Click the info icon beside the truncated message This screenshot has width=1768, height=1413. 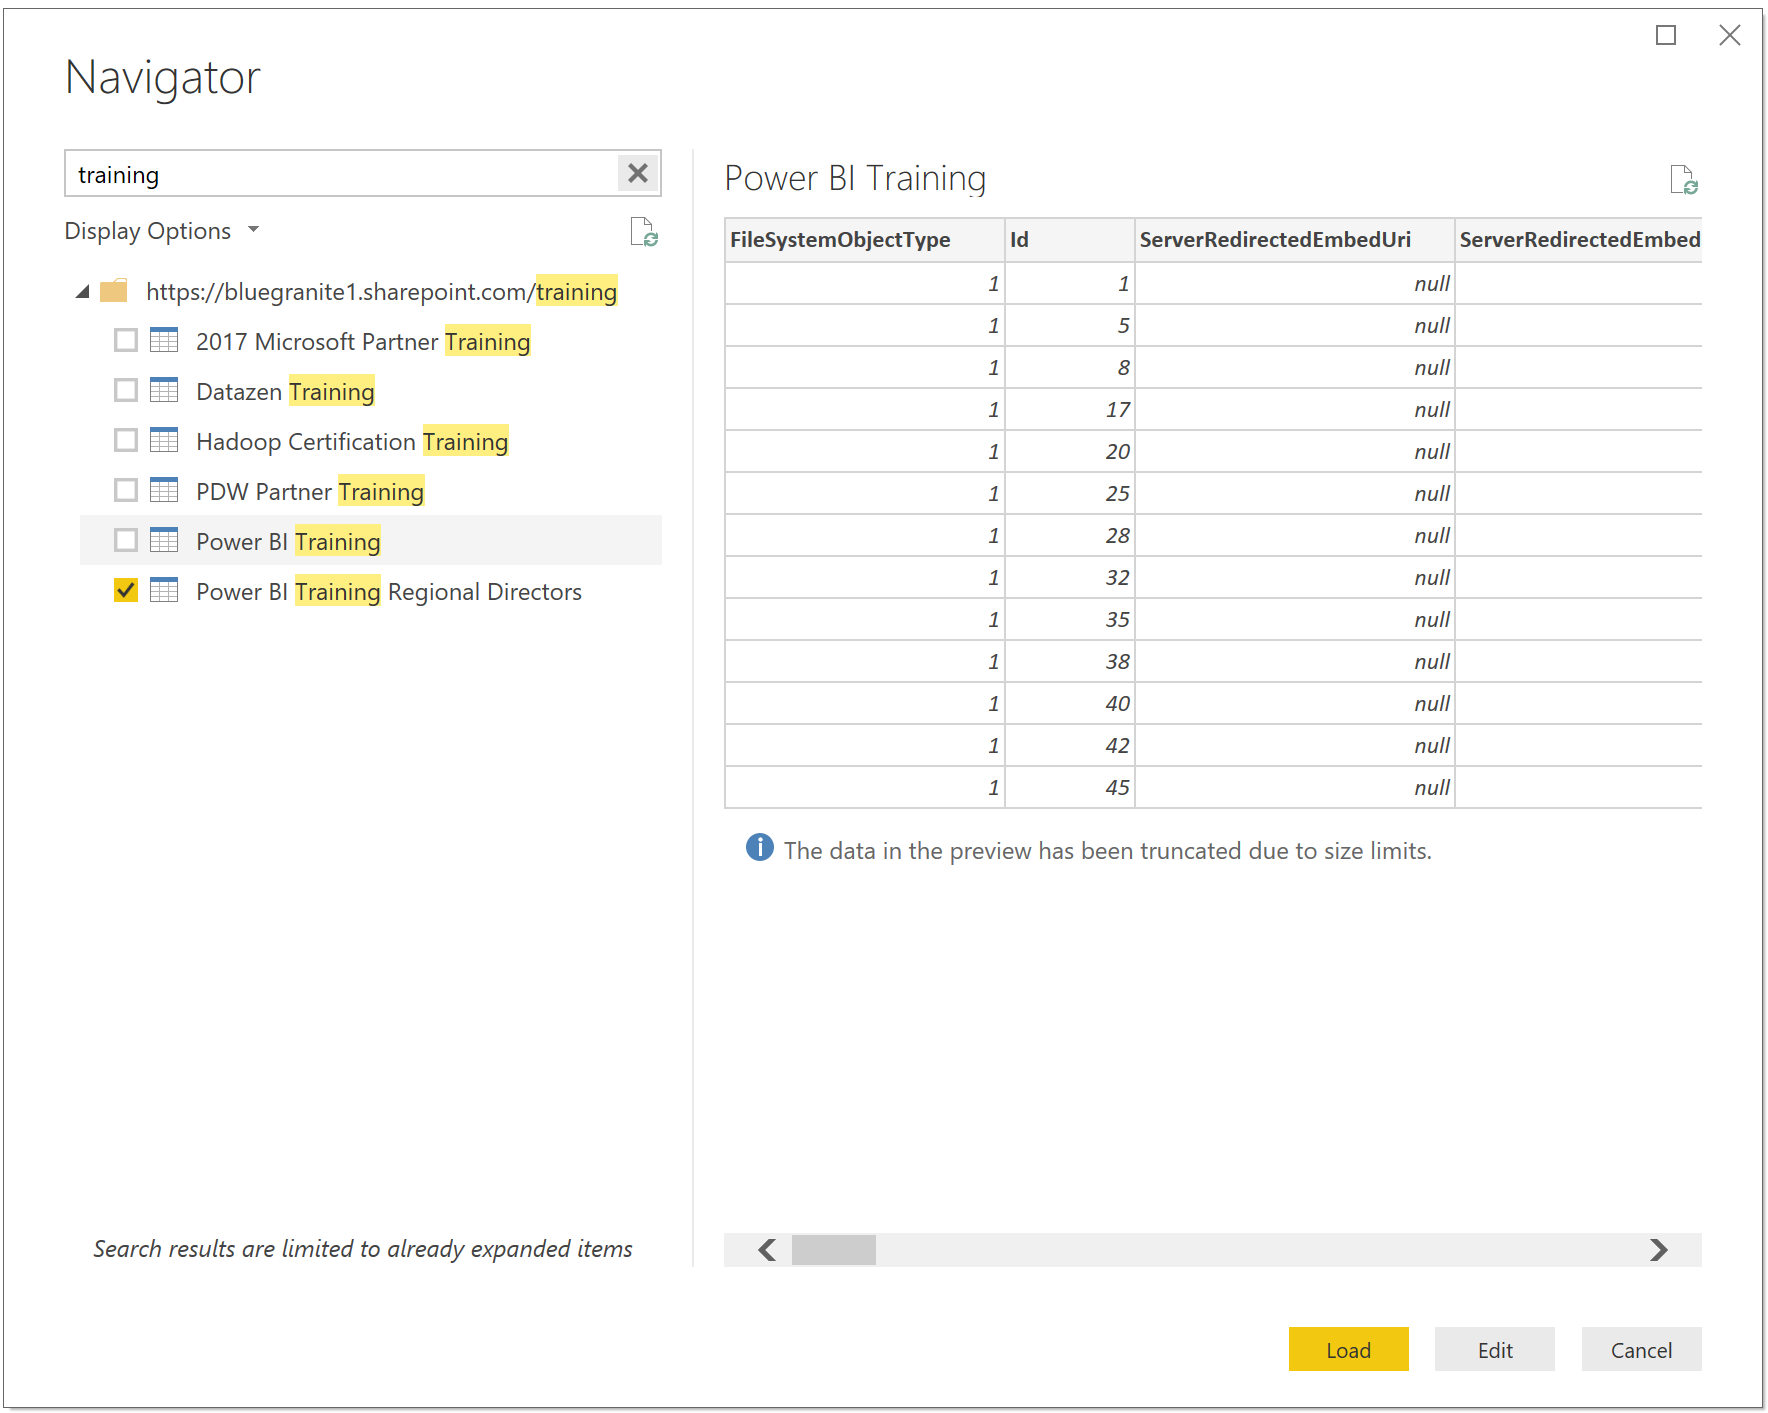pos(760,847)
